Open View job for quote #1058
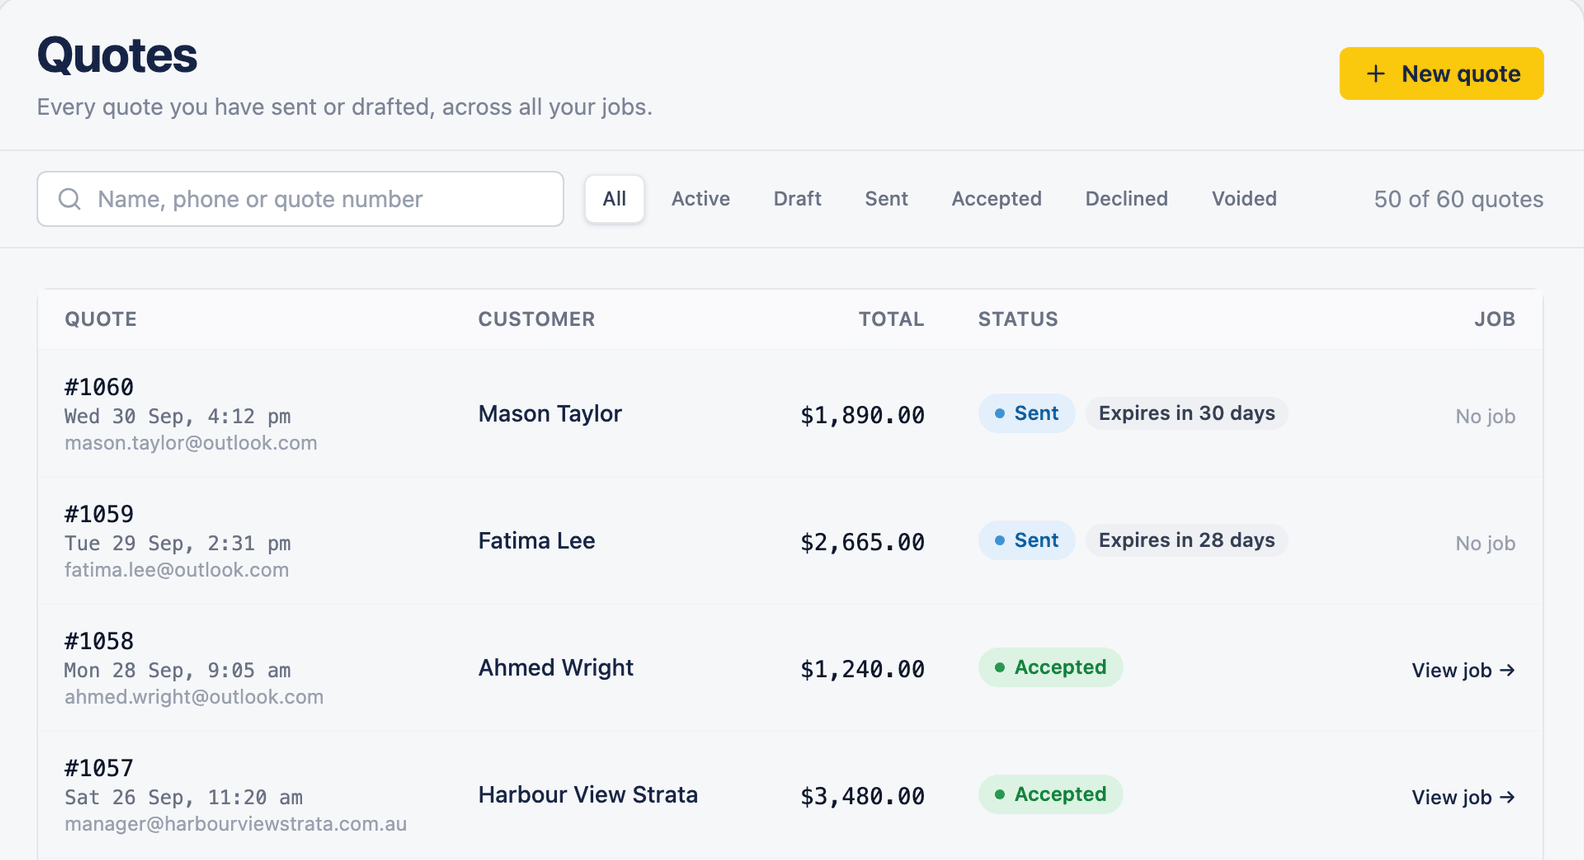 pyautogui.click(x=1463, y=670)
